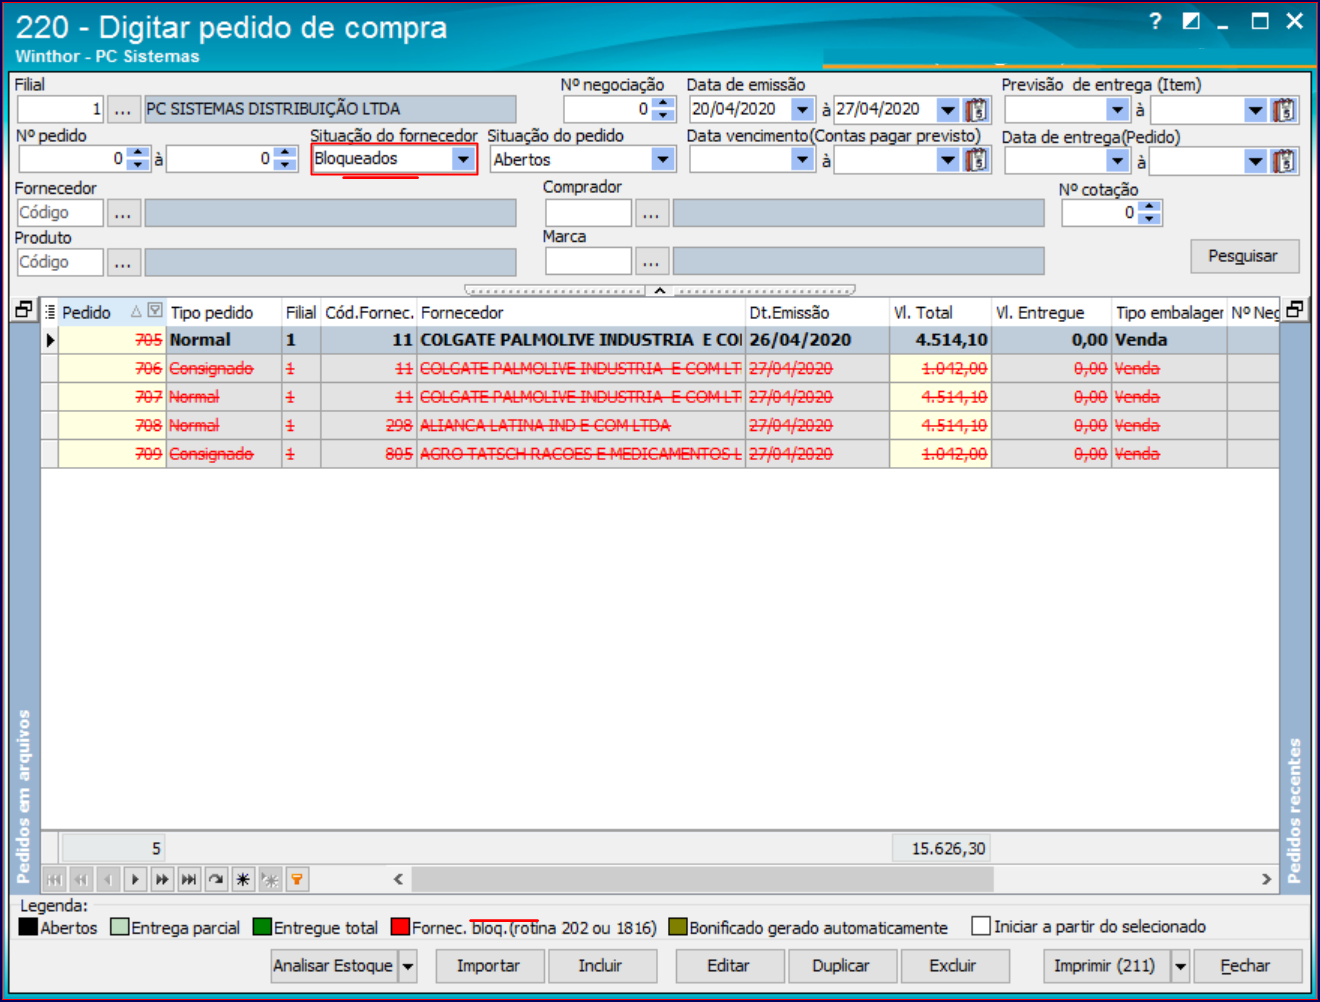Viewport: 1320px width, 1002px height.
Task: Open calendar range icon for Previsão de entrega
Action: tap(1285, 110)
